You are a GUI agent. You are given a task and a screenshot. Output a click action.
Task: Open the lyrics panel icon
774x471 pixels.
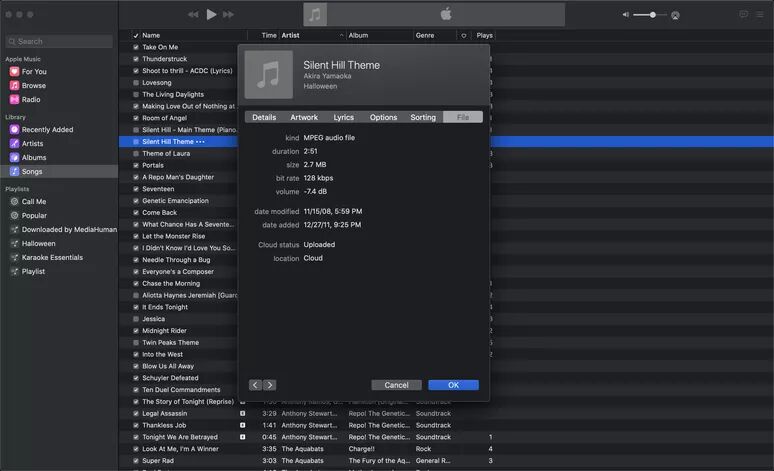coord(743,14)
